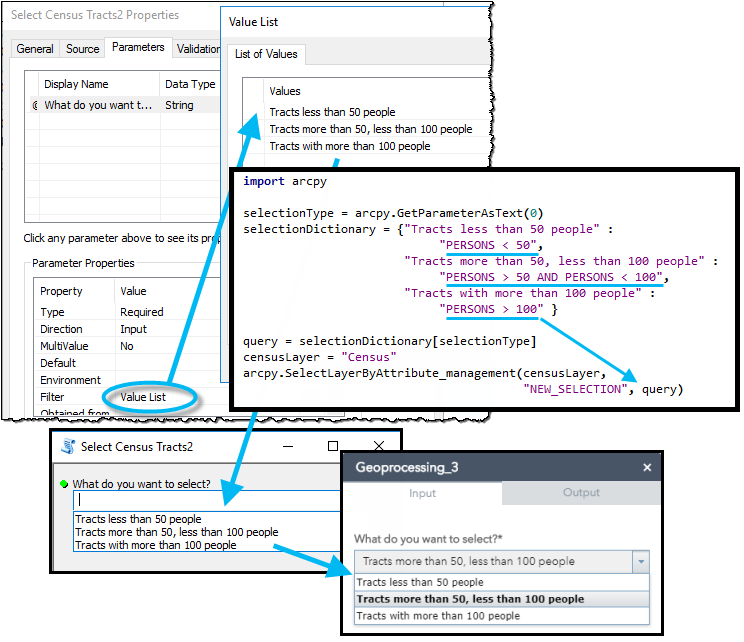
Task: Click the Value column header in Parameter Properties
Action: pos(133,291)
